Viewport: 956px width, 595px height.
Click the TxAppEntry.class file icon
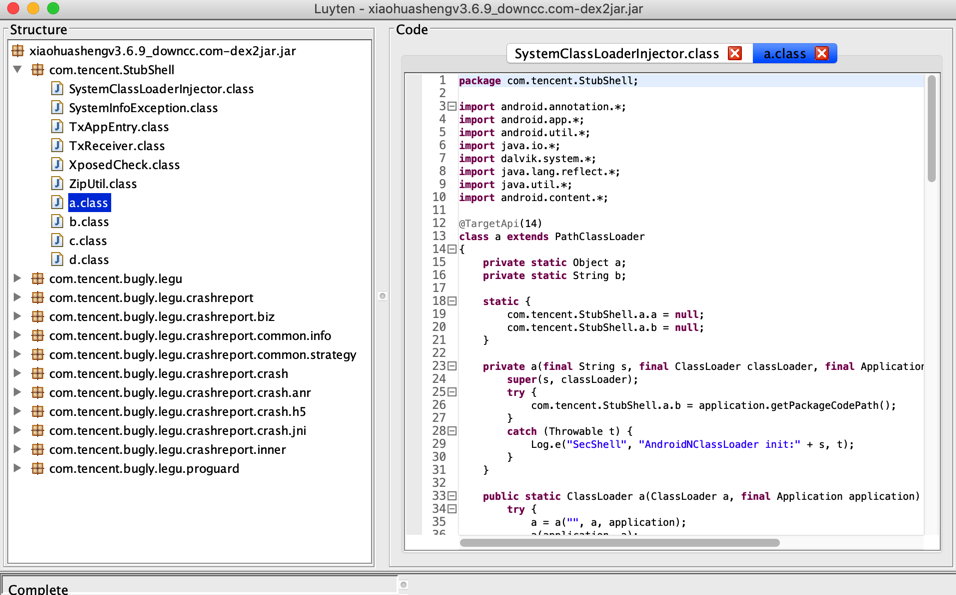click(x=57, y=127)
